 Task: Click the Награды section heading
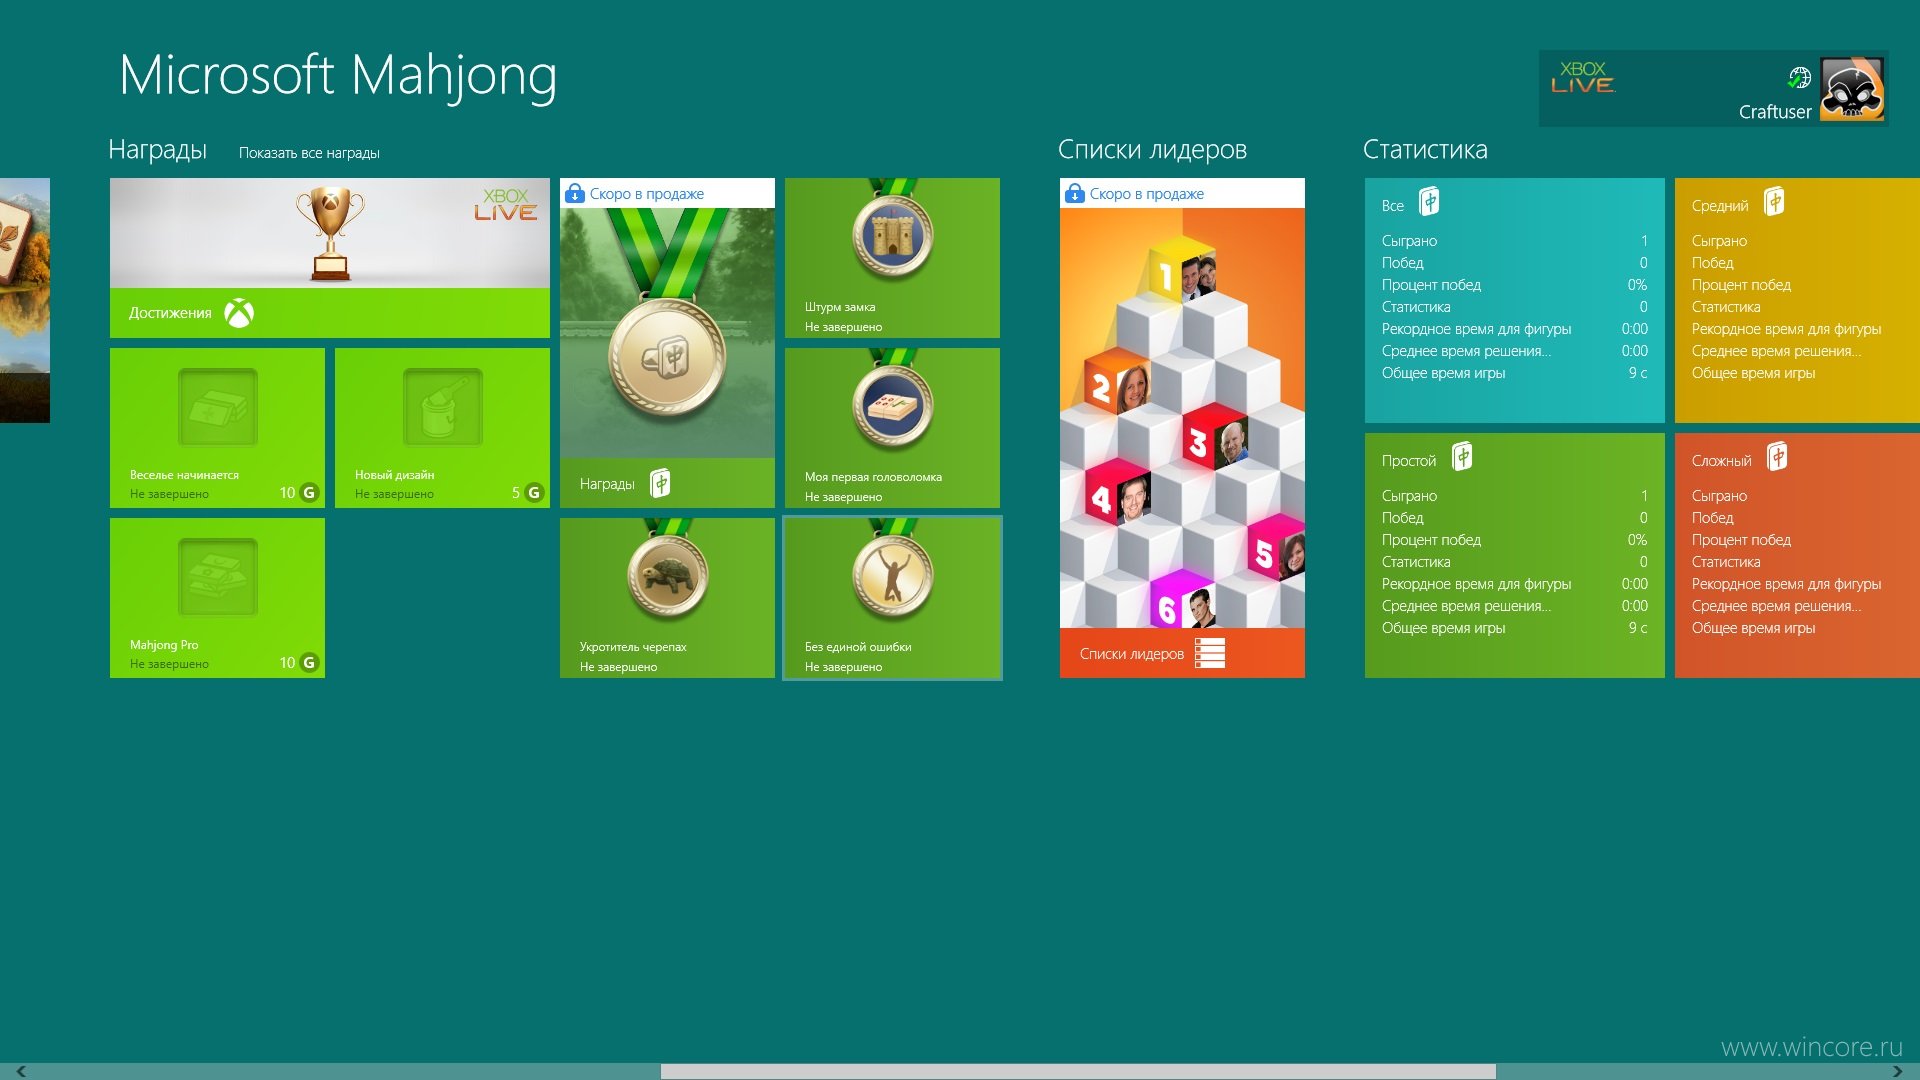pyautogui.click(x=157, y=150)
